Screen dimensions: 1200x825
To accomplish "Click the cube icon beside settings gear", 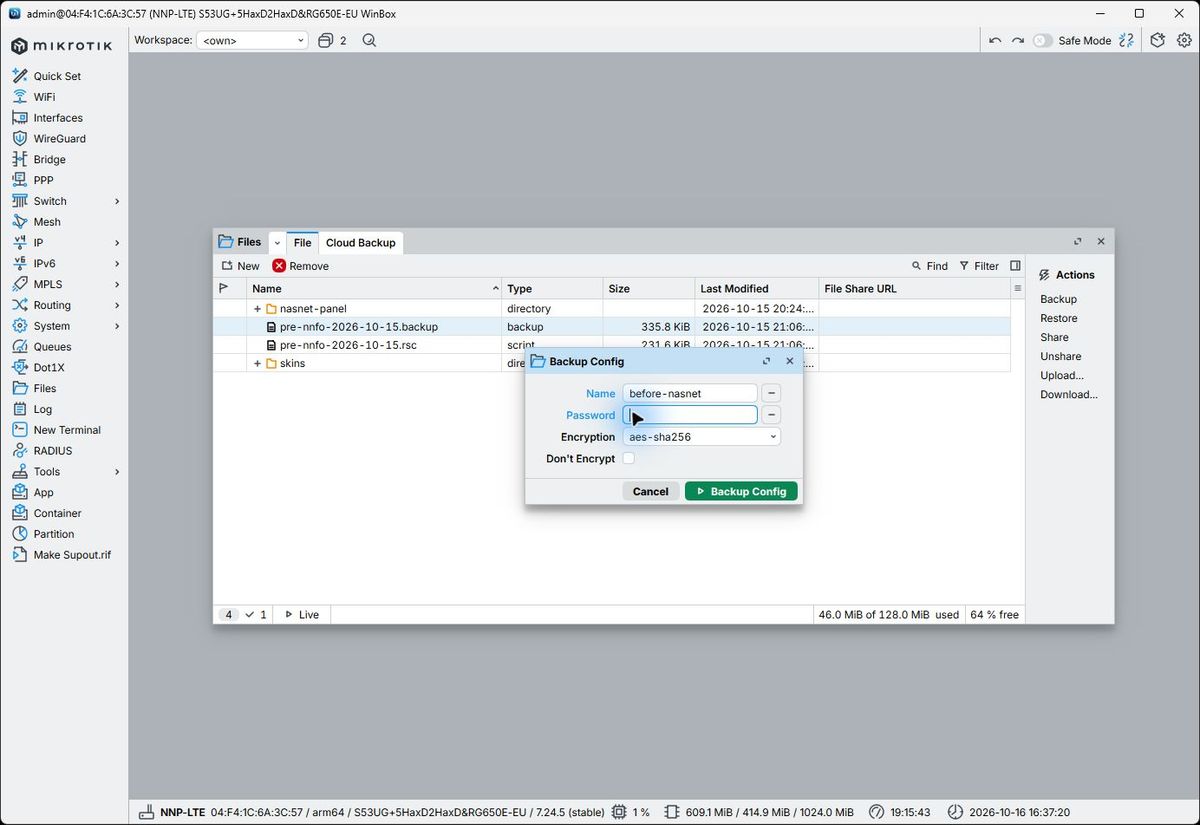I will click(1157, 40).
